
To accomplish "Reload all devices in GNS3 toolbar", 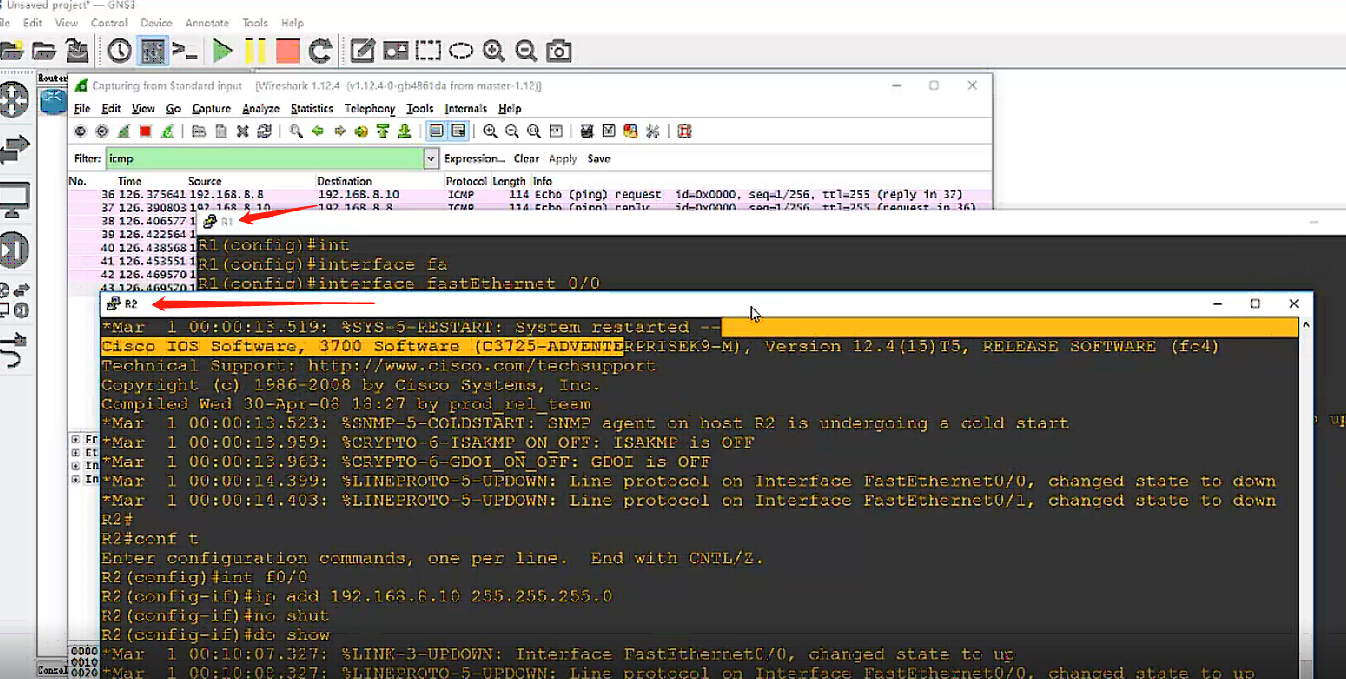I will (x=321, y=50).
